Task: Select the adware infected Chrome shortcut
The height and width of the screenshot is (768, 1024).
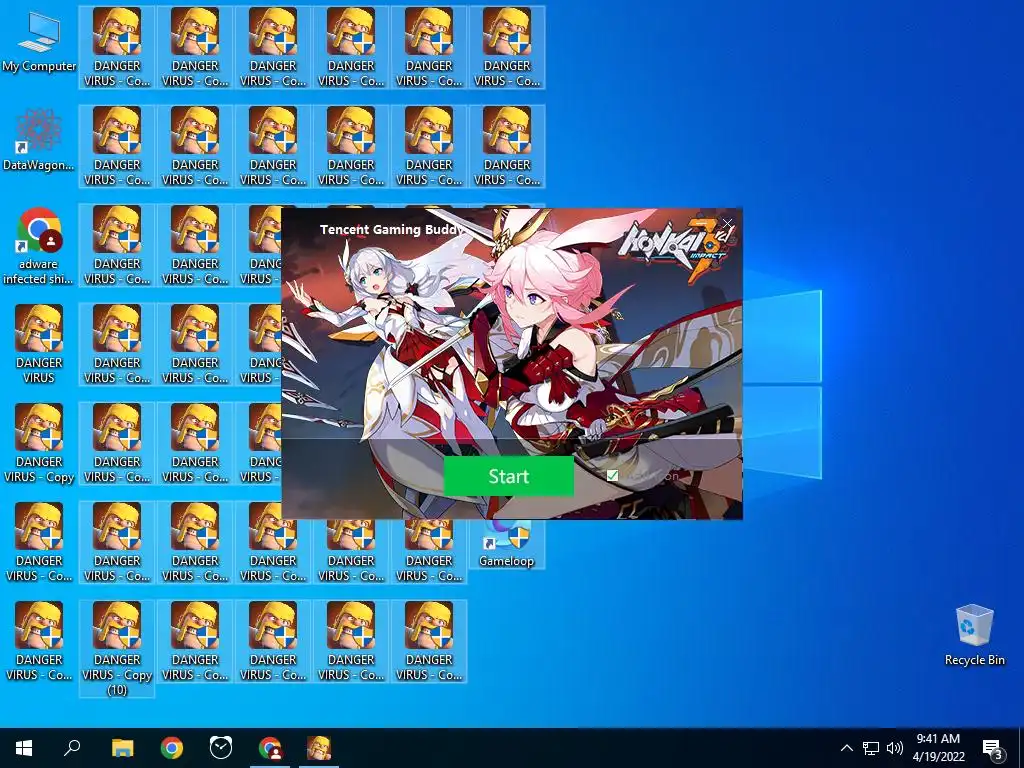Action: tap(39, 247)
